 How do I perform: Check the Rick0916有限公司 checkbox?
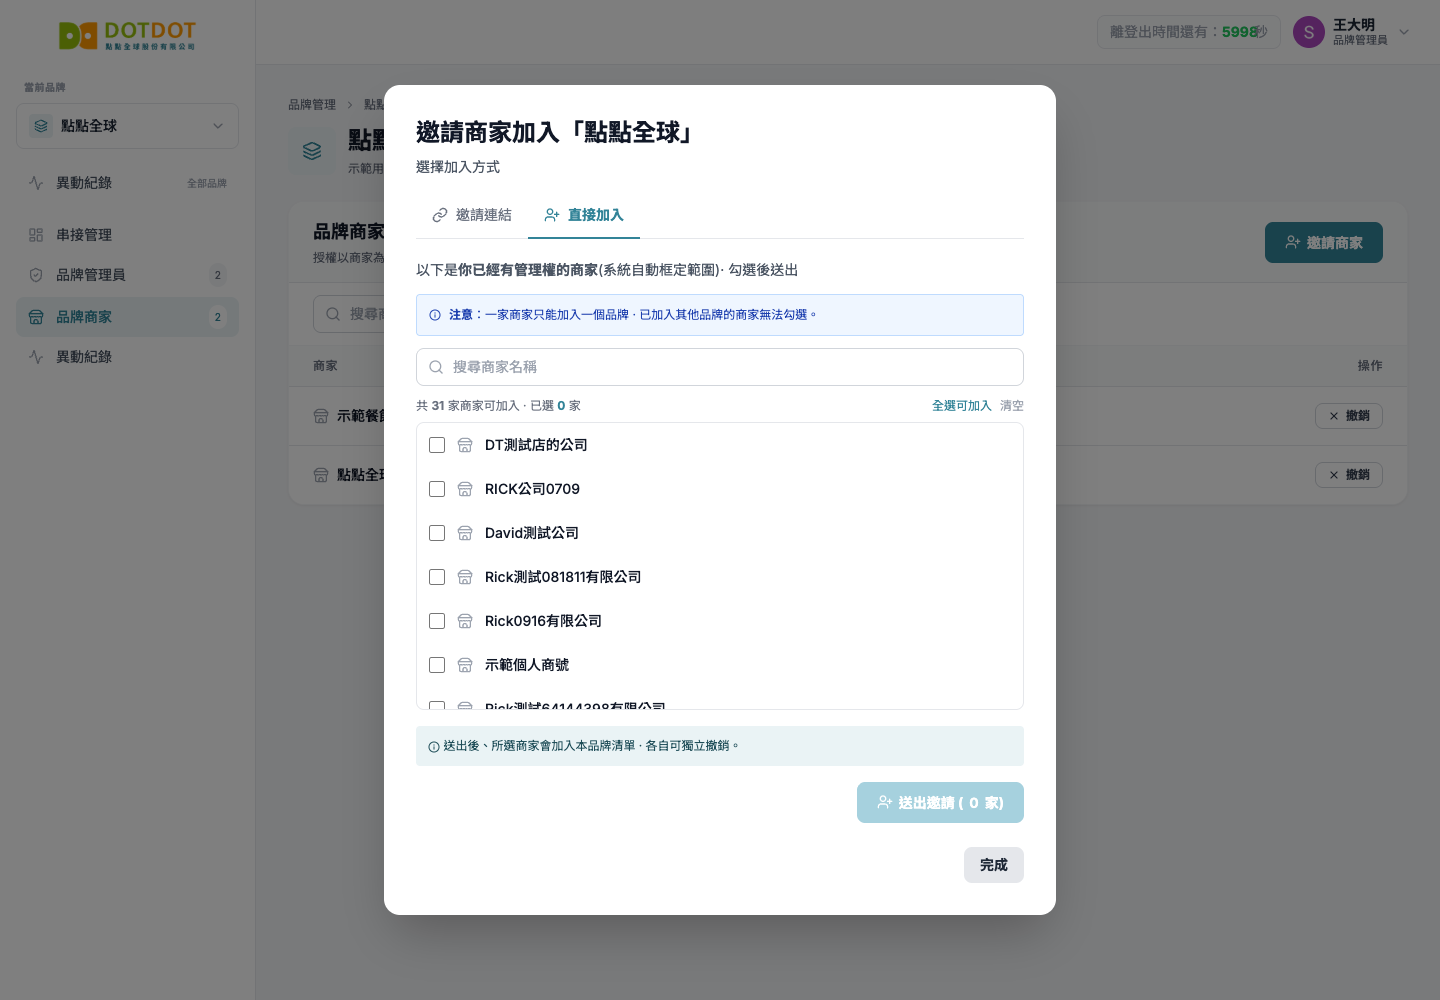coord(437,621)
